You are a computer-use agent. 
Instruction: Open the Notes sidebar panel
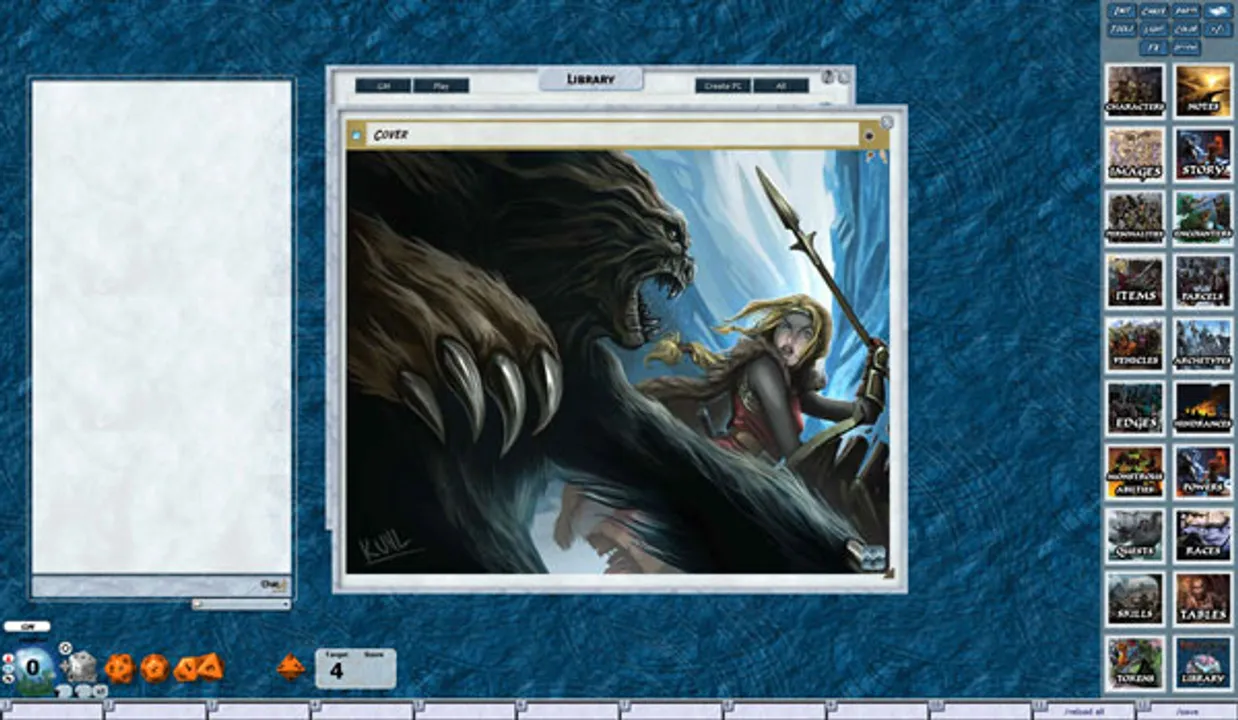click(1203, 91)
